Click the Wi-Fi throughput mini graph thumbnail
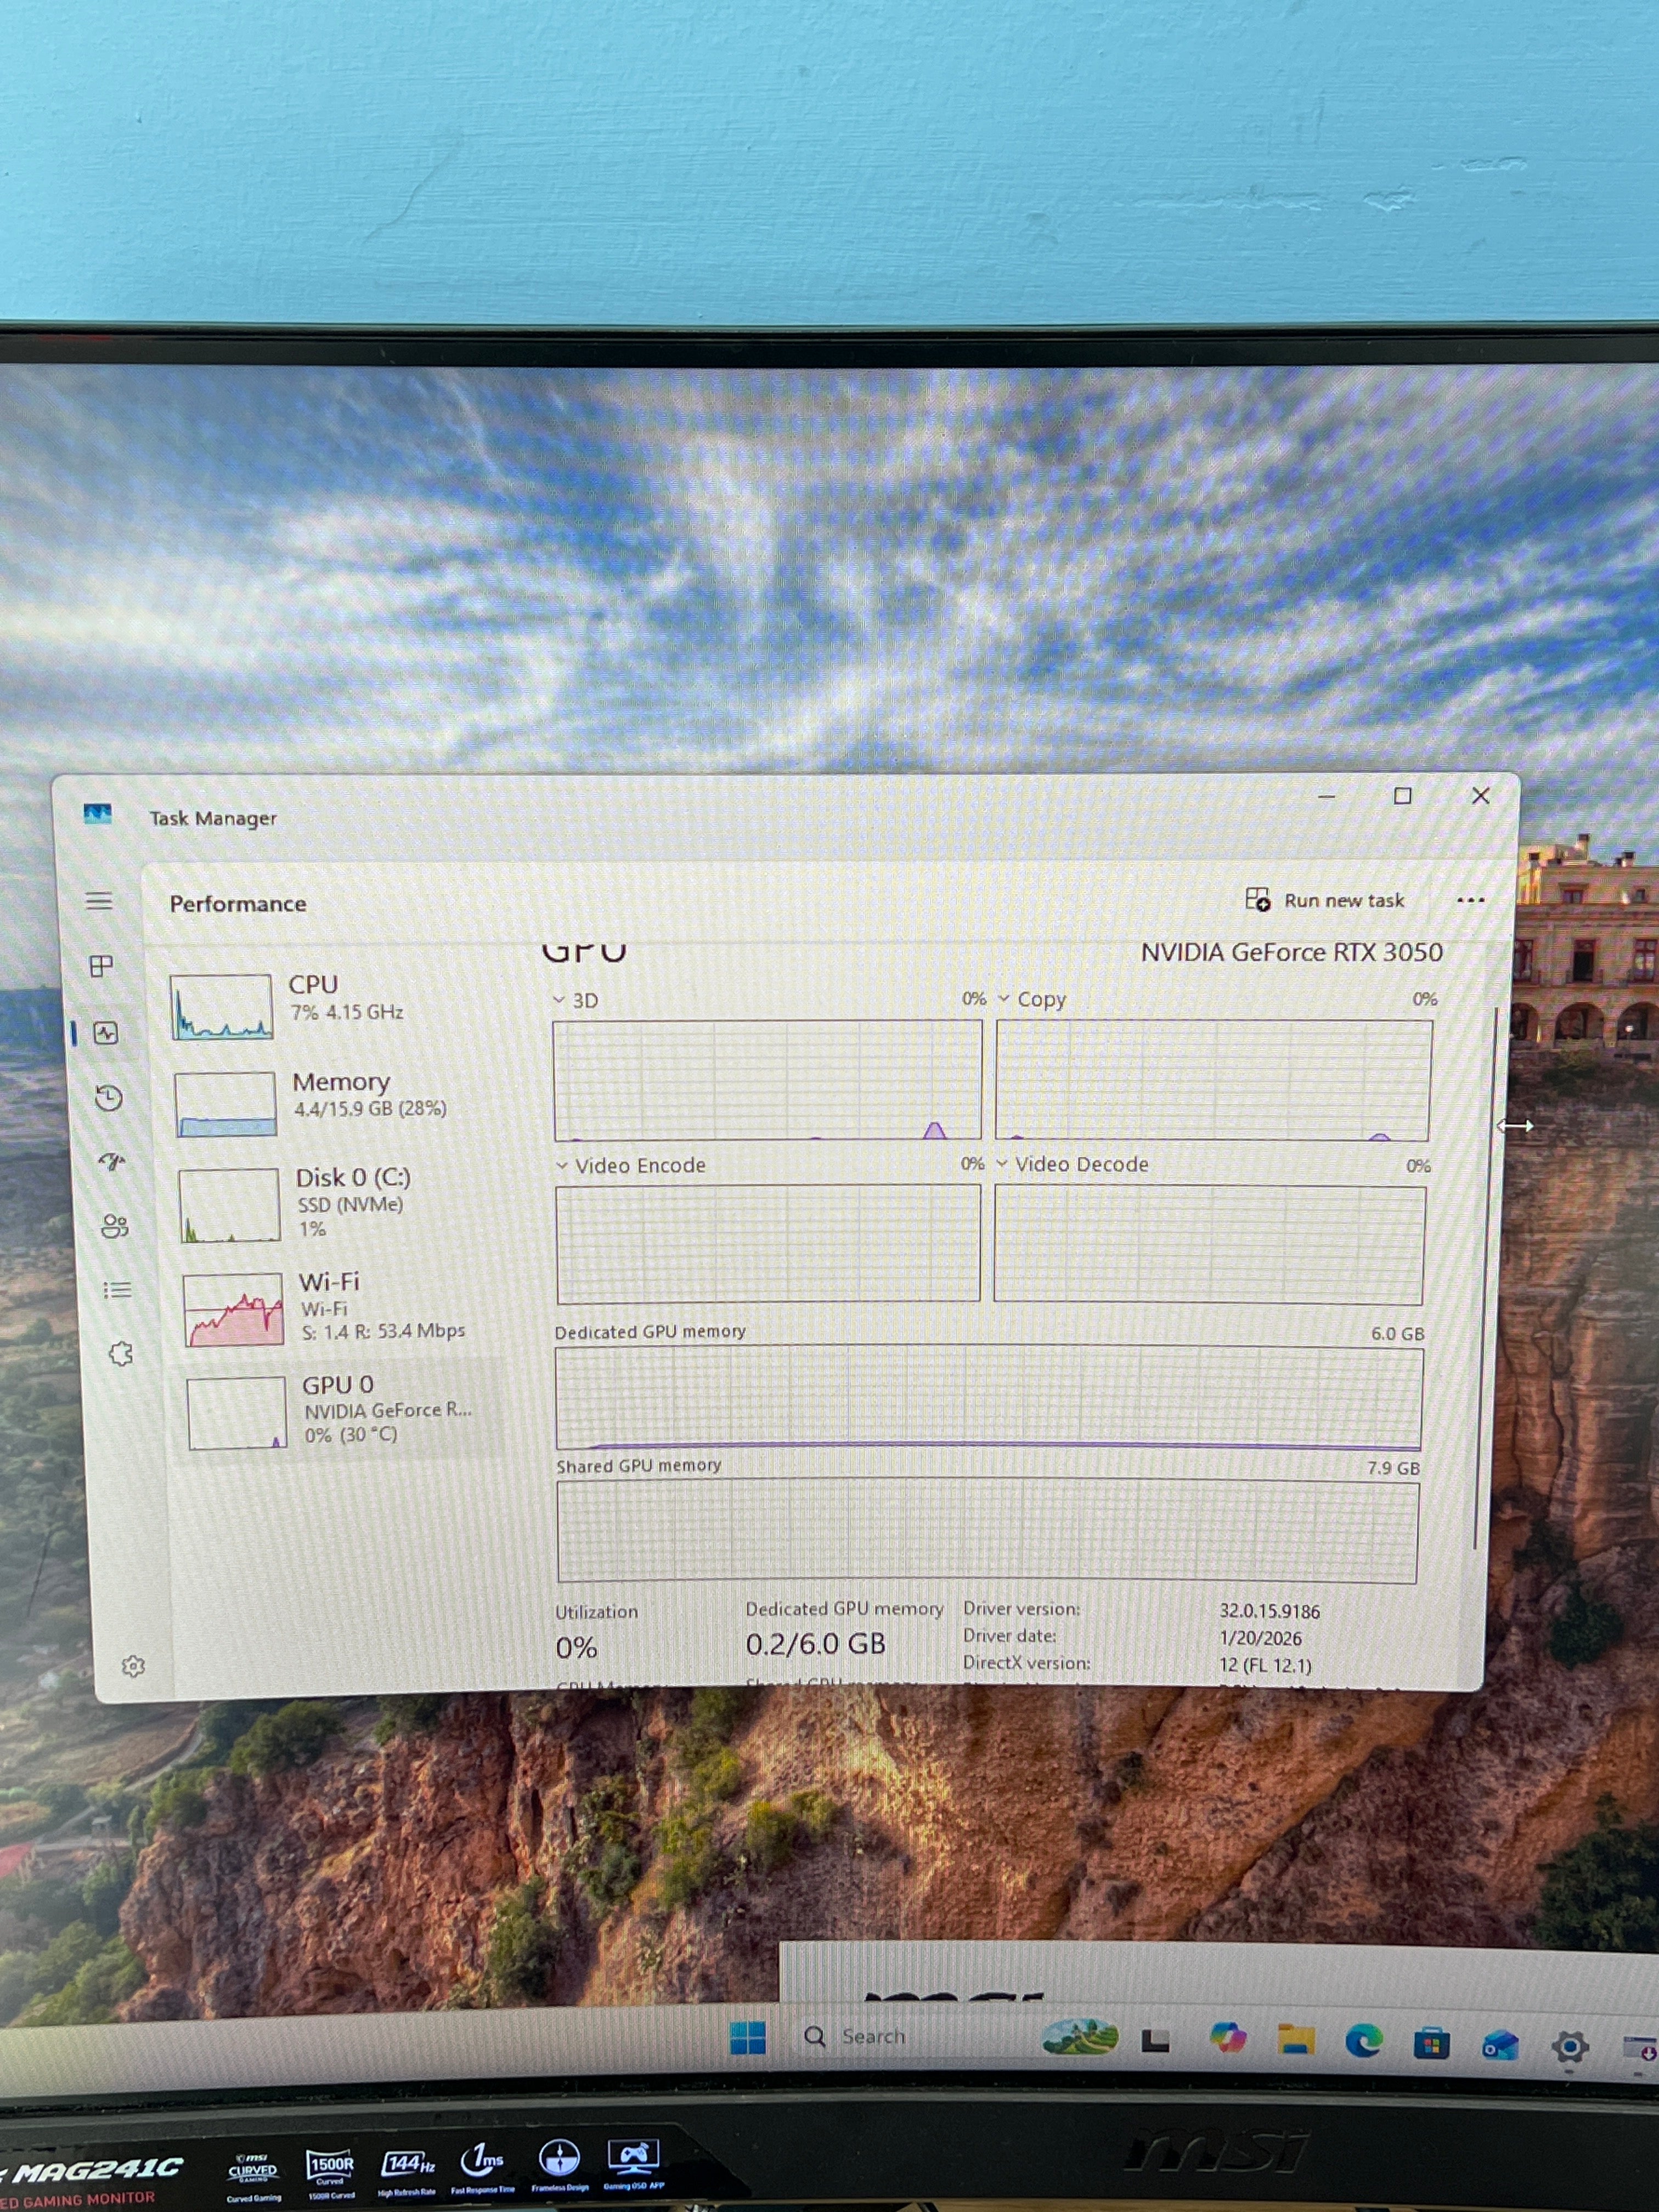The image size is (1659, 2212). 234,1310
